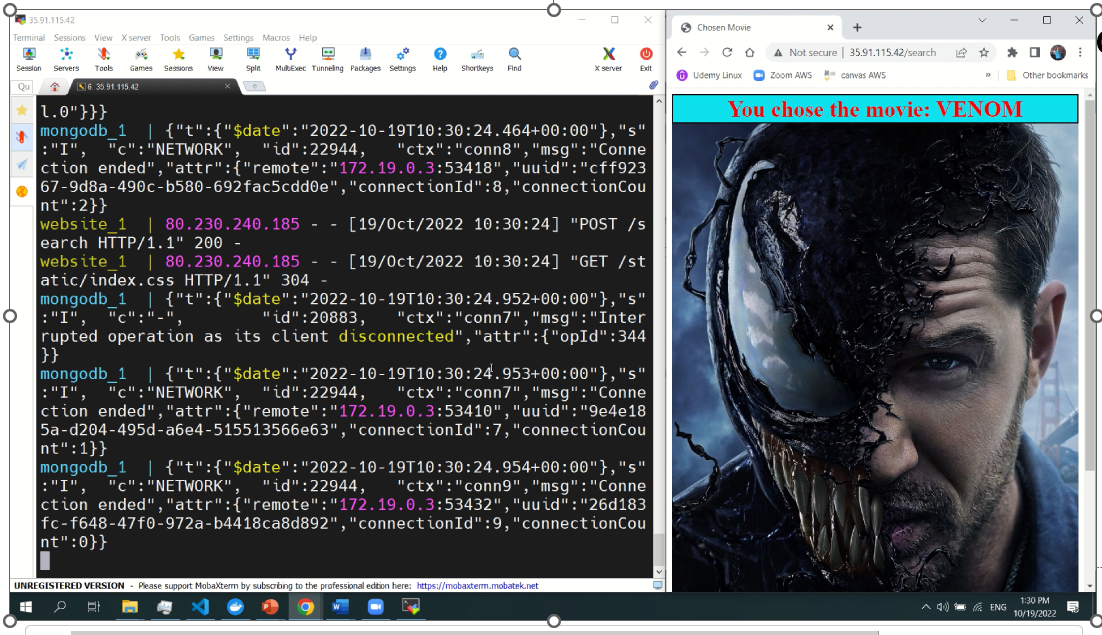This screenshot has width=1102, height=635.
Task: Enable MultiExec mode
Action: coord(290,55)
